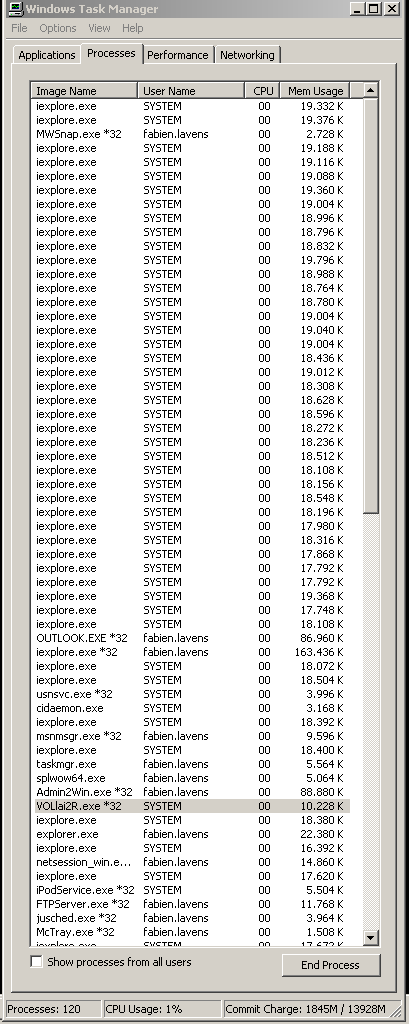This screenshot has width=409, height=1024.
Task: Open the File menu
Action: pos(20,28)
